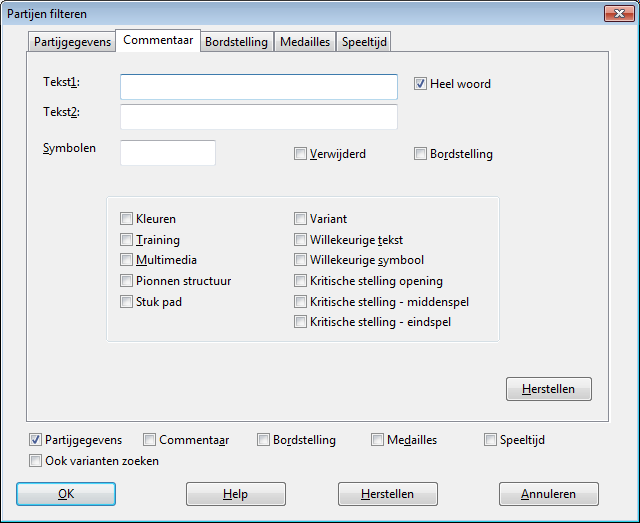This screenshot has width=640, height=523.
Task: Close the Partijen filteren dialog
Action: [x=618, y=13]
